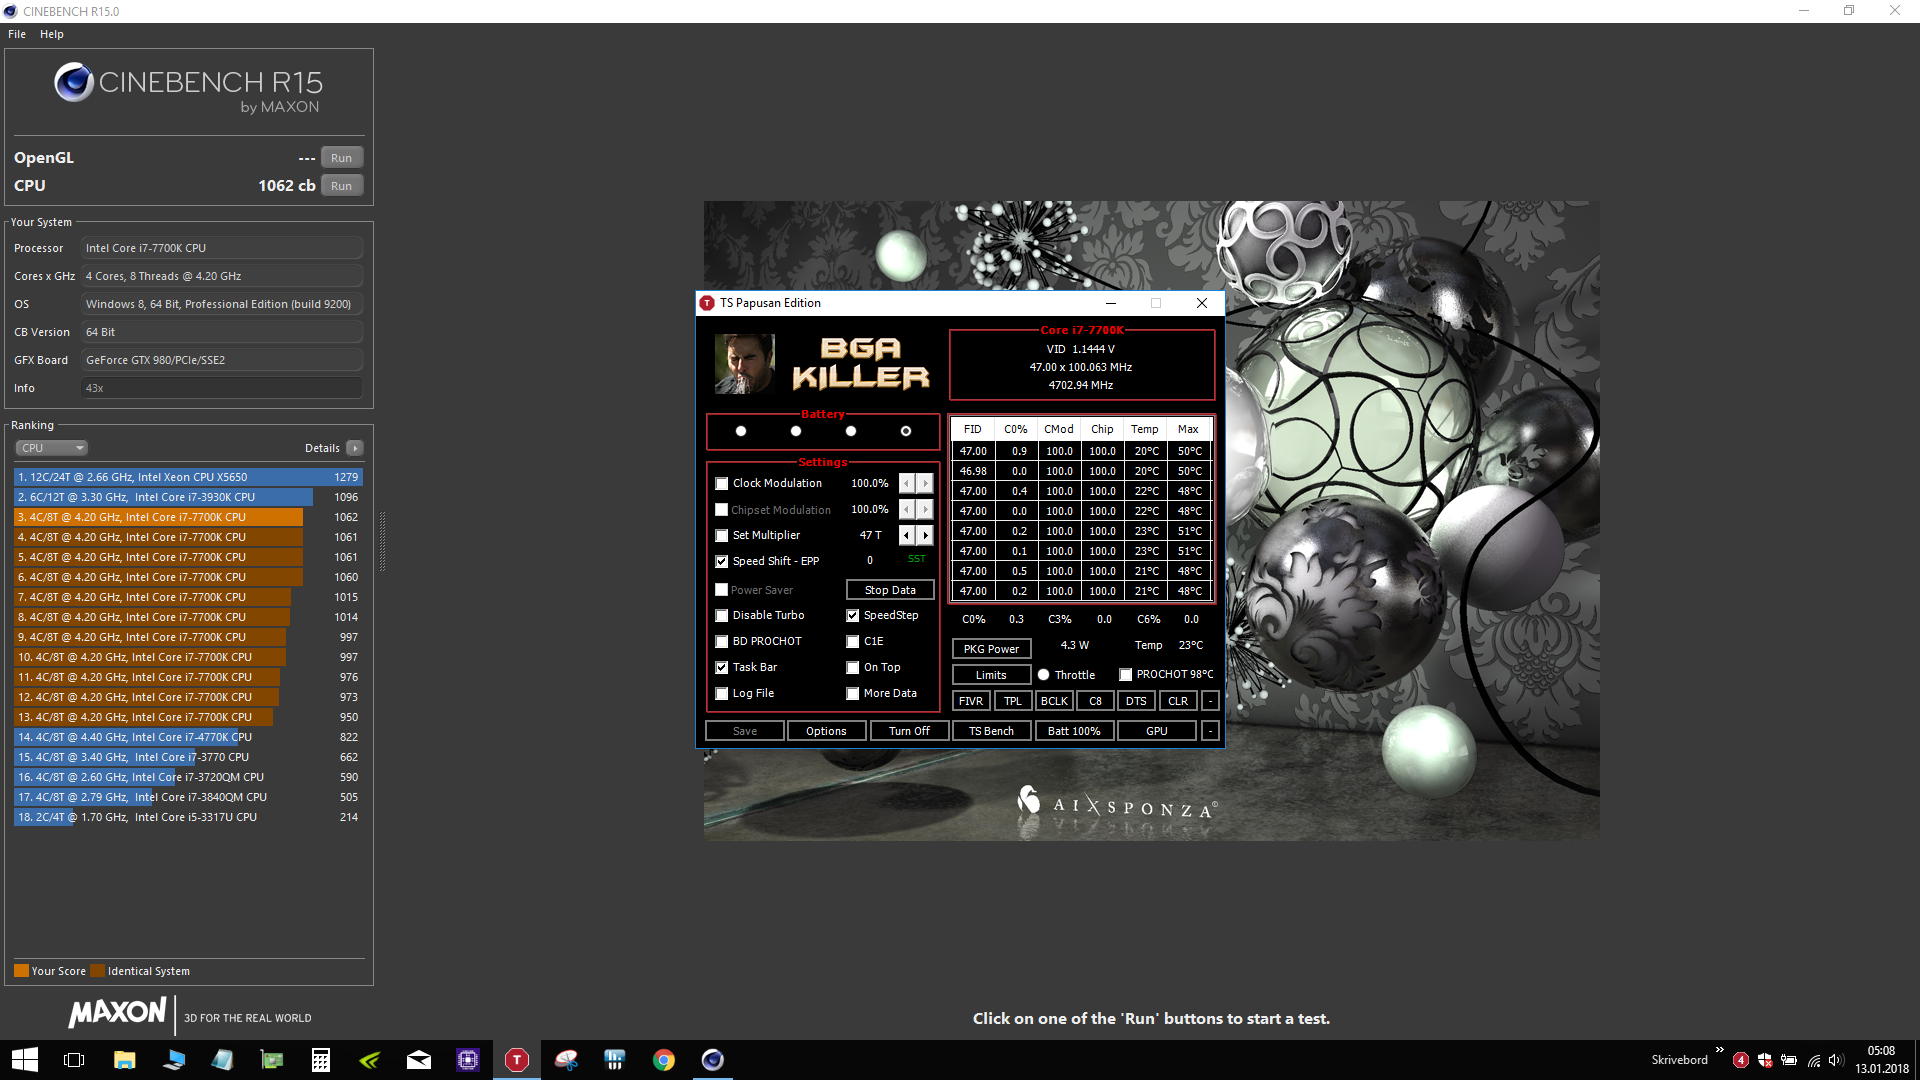This screenshot has width=1920, height=1080.
Task: Open the Notepad icon on the taskbar
Action: click(222, 1060)
